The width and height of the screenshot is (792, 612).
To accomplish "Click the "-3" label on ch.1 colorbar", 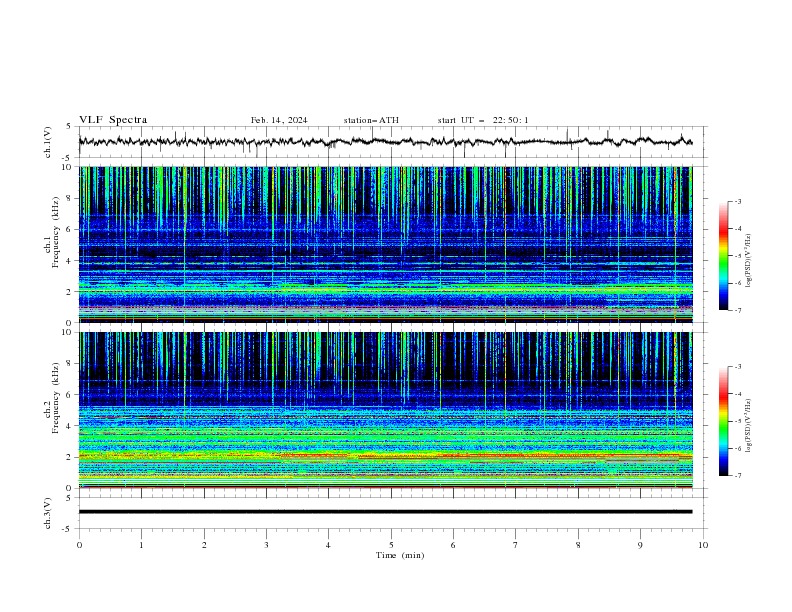I will 737,201.
